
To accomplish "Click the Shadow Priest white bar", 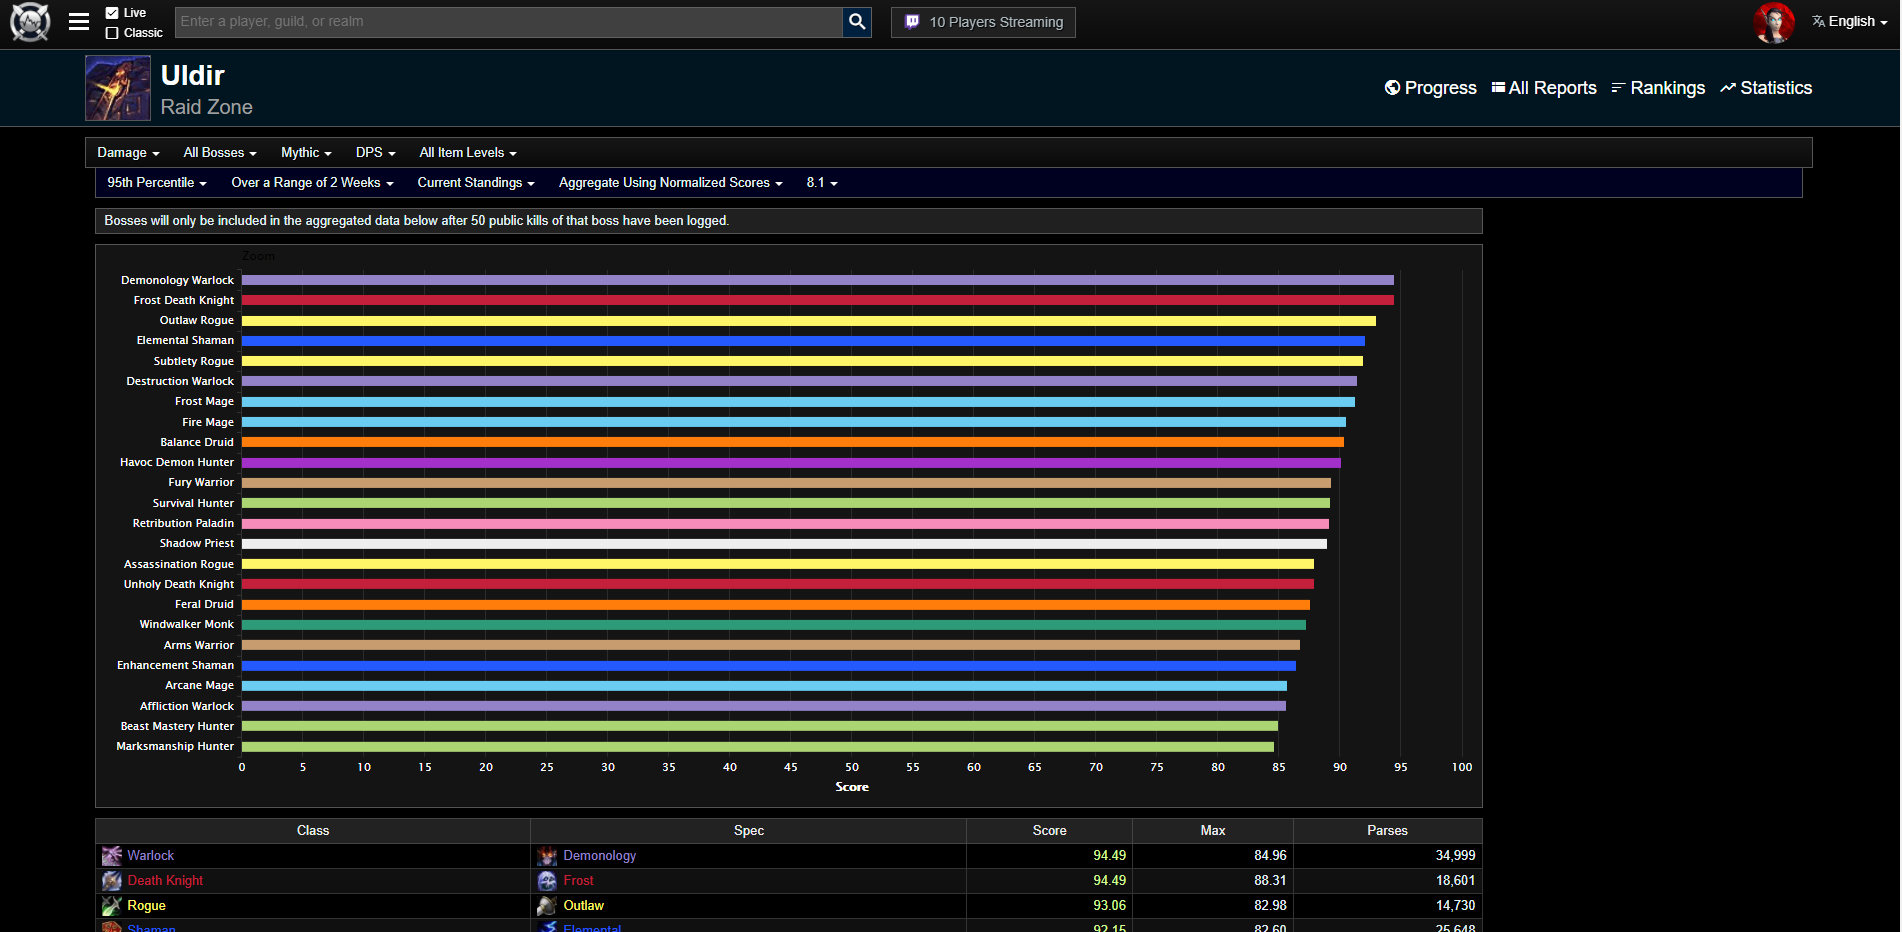I will pos(785,544).
